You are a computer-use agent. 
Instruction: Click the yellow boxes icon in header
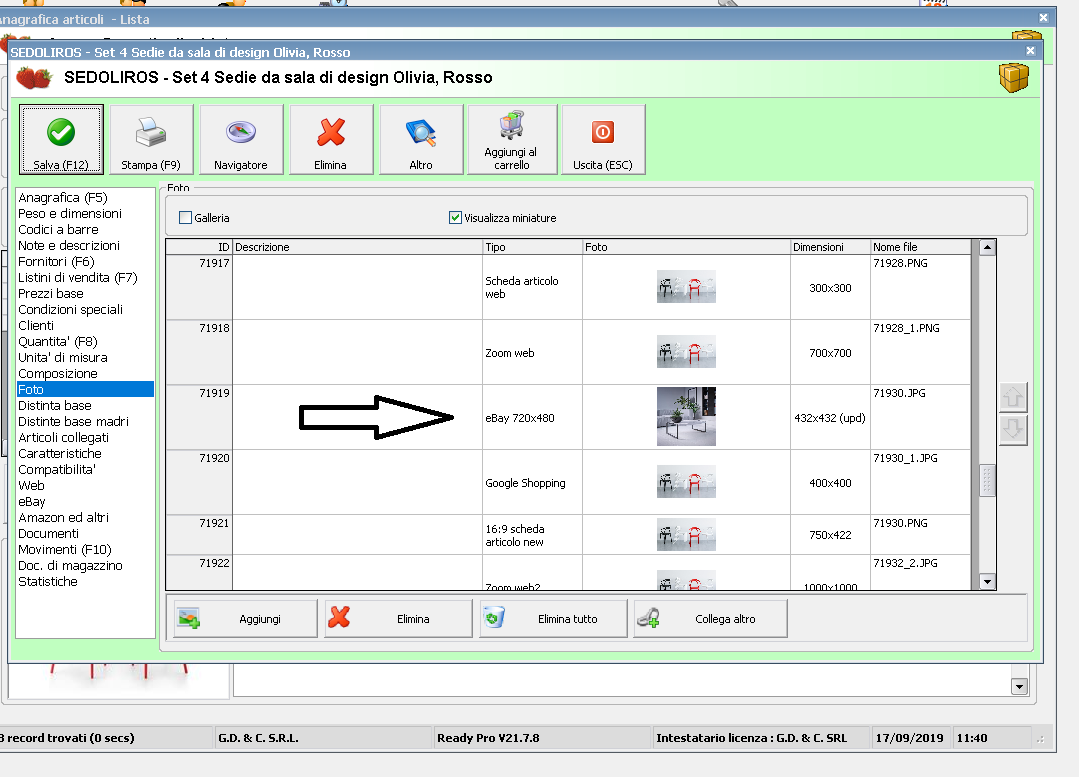(x=1014, y=78)
